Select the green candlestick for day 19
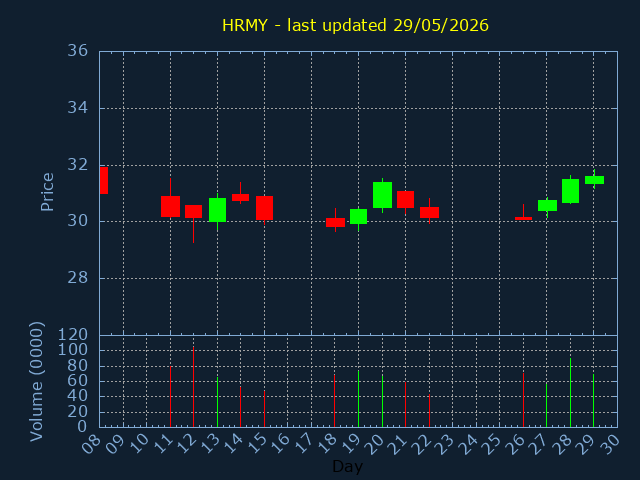Image resolution: width=640 pixels, height=480 pixels. point(358,216)
